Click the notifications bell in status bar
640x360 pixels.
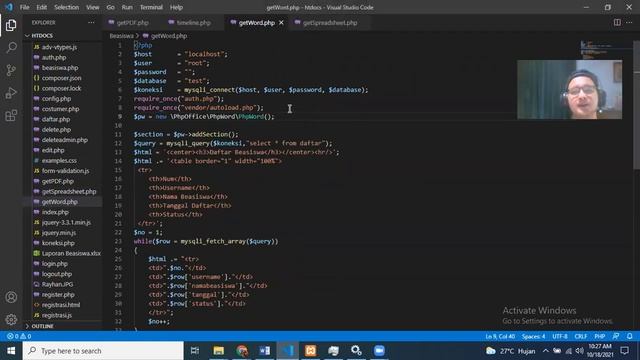(629, 336)
